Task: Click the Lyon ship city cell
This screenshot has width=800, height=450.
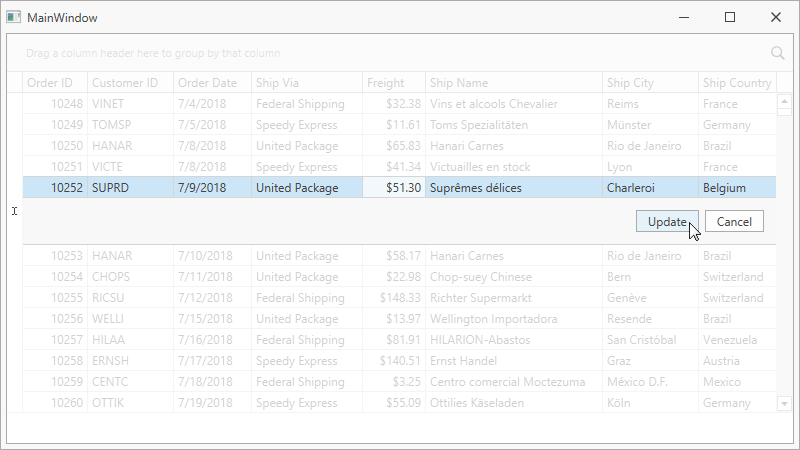Action: [x=651, y=167]
